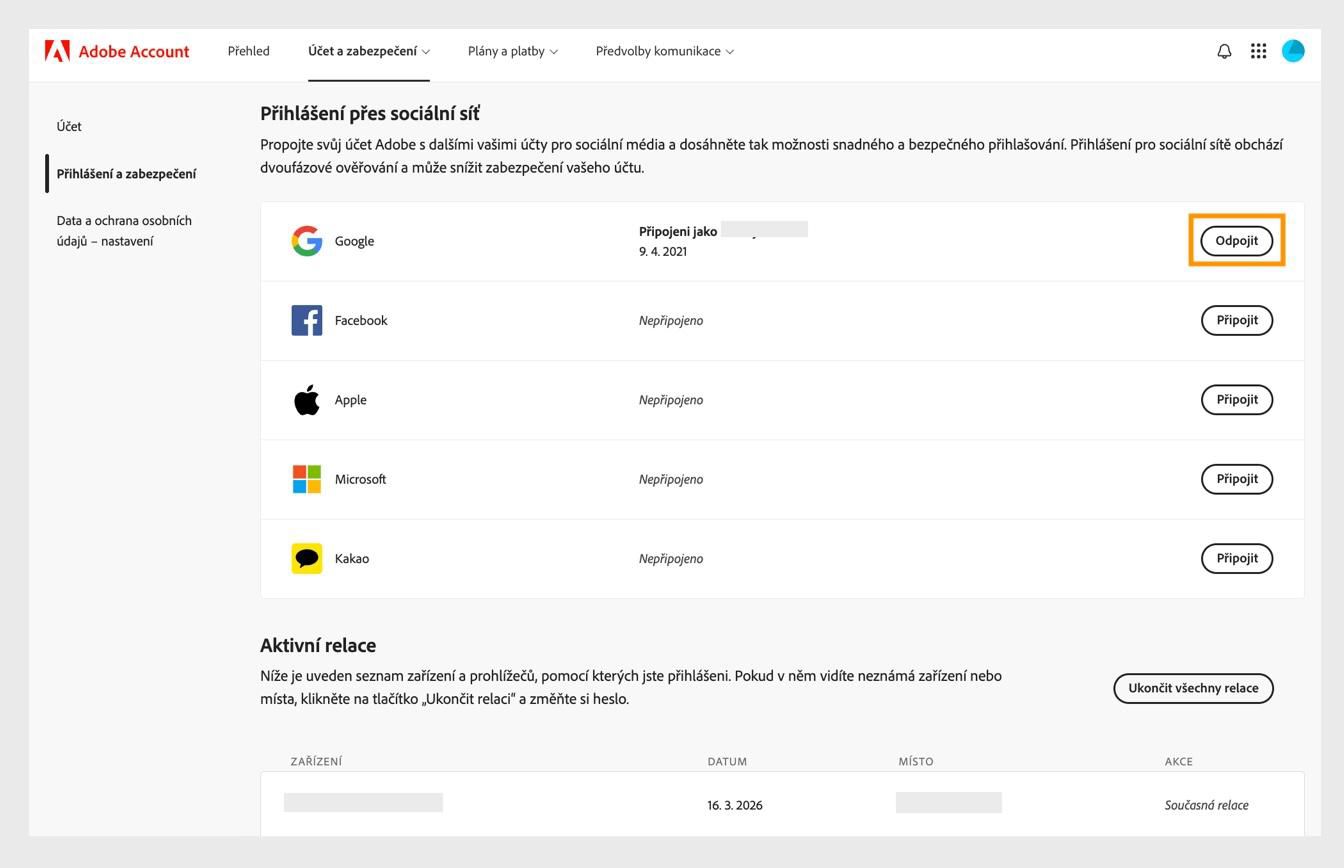Connect Facebook with its Připojit control
Screen dimensions: 1344x868
(1236, 320)
